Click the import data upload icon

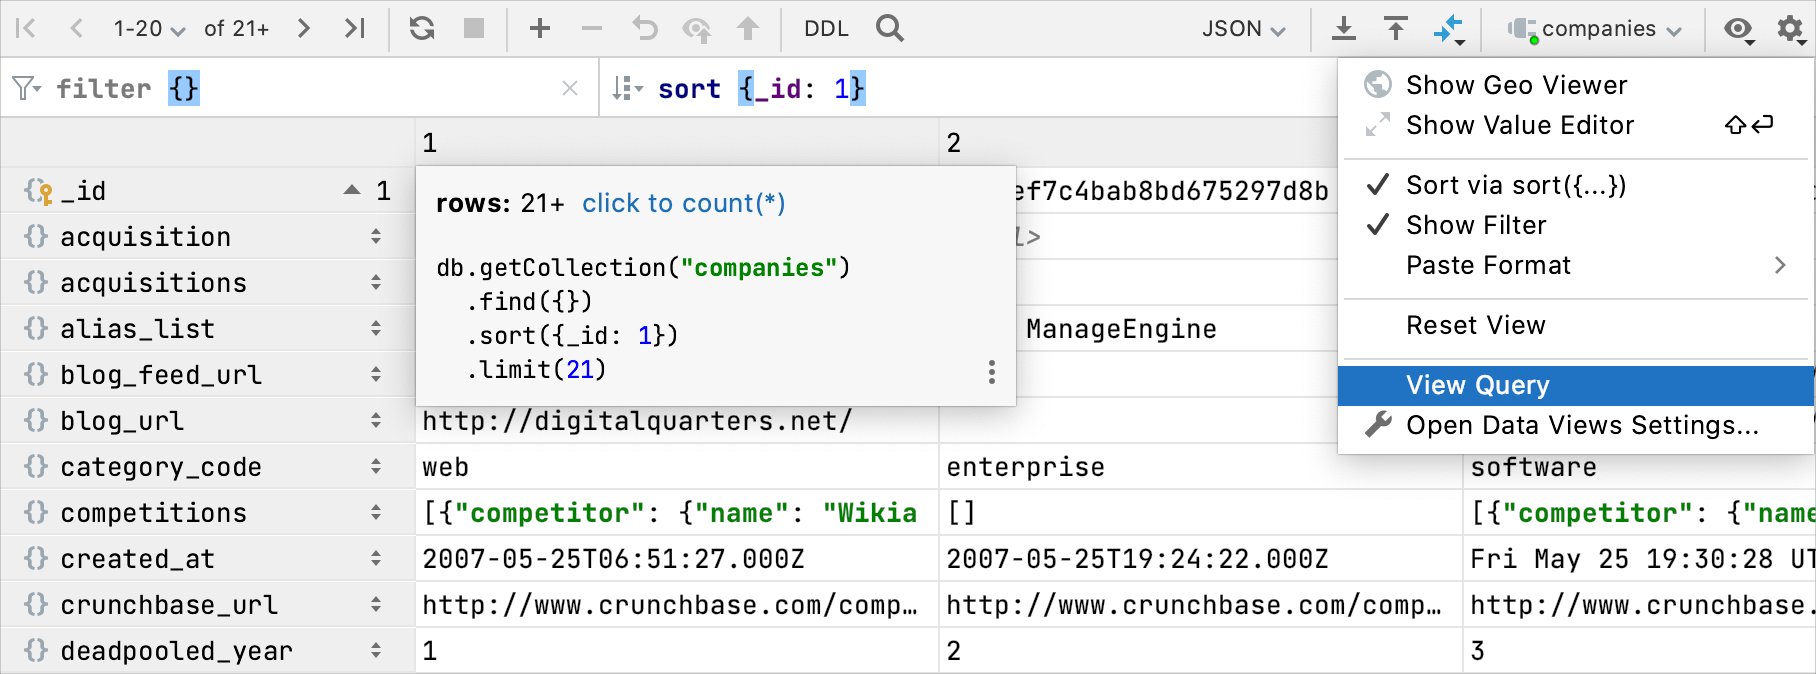(x=1396, y=28)
